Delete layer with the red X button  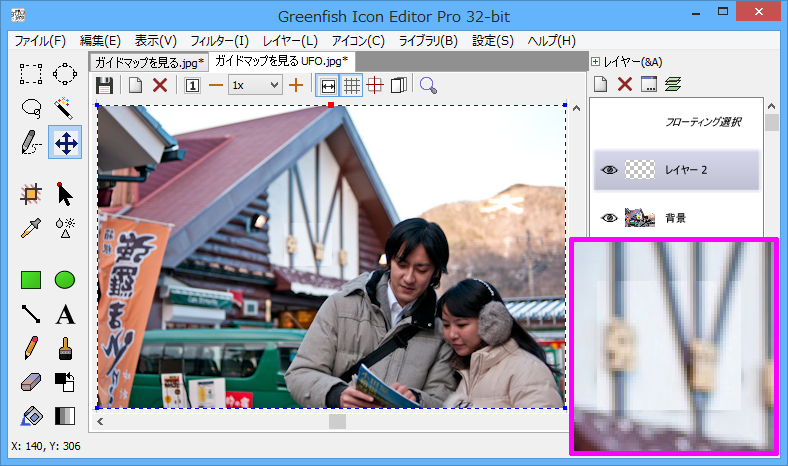point(625,84)
